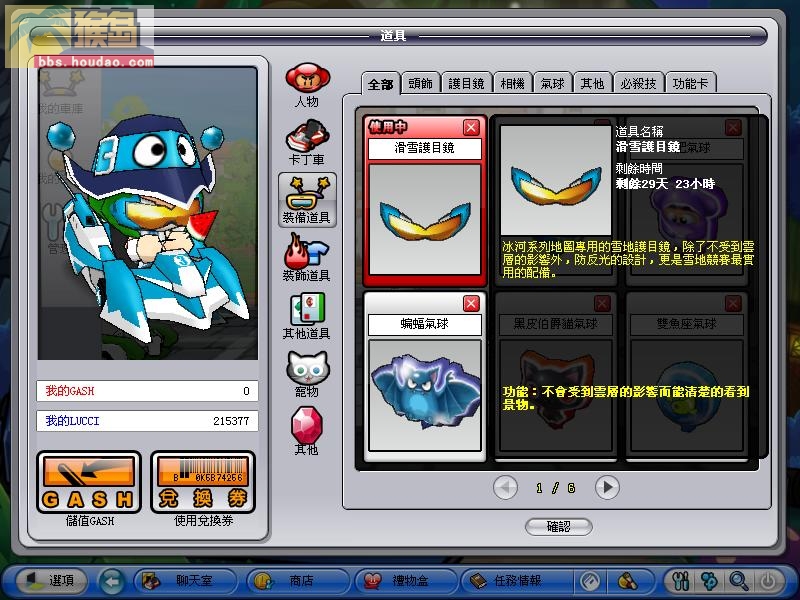Screen dimensions: 800x600
Task: Select the 裝備道具 goggles category icon
Action: point(307,200)
